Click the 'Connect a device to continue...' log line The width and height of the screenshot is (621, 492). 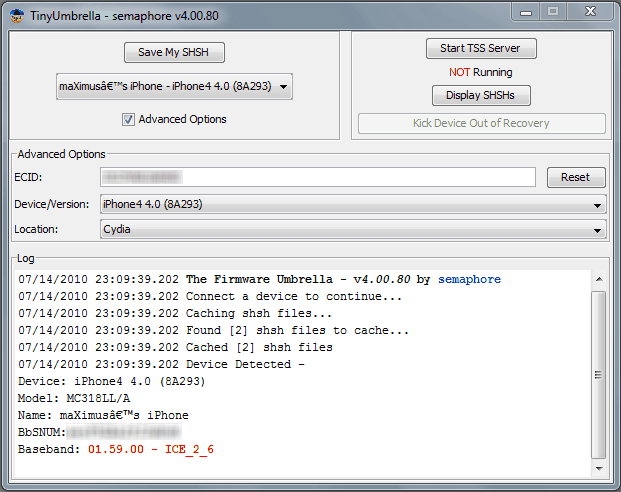click(210, 296)
